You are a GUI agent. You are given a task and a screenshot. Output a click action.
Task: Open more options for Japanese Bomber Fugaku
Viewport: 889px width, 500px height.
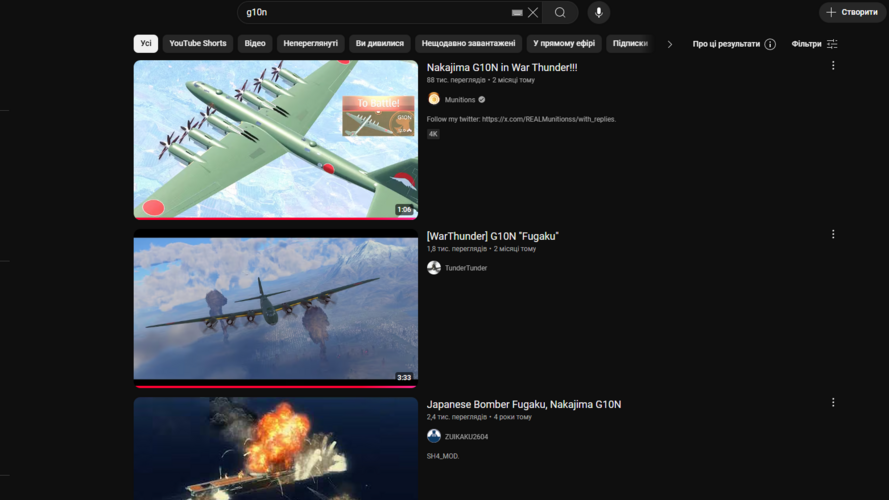[x=833, y=402]
